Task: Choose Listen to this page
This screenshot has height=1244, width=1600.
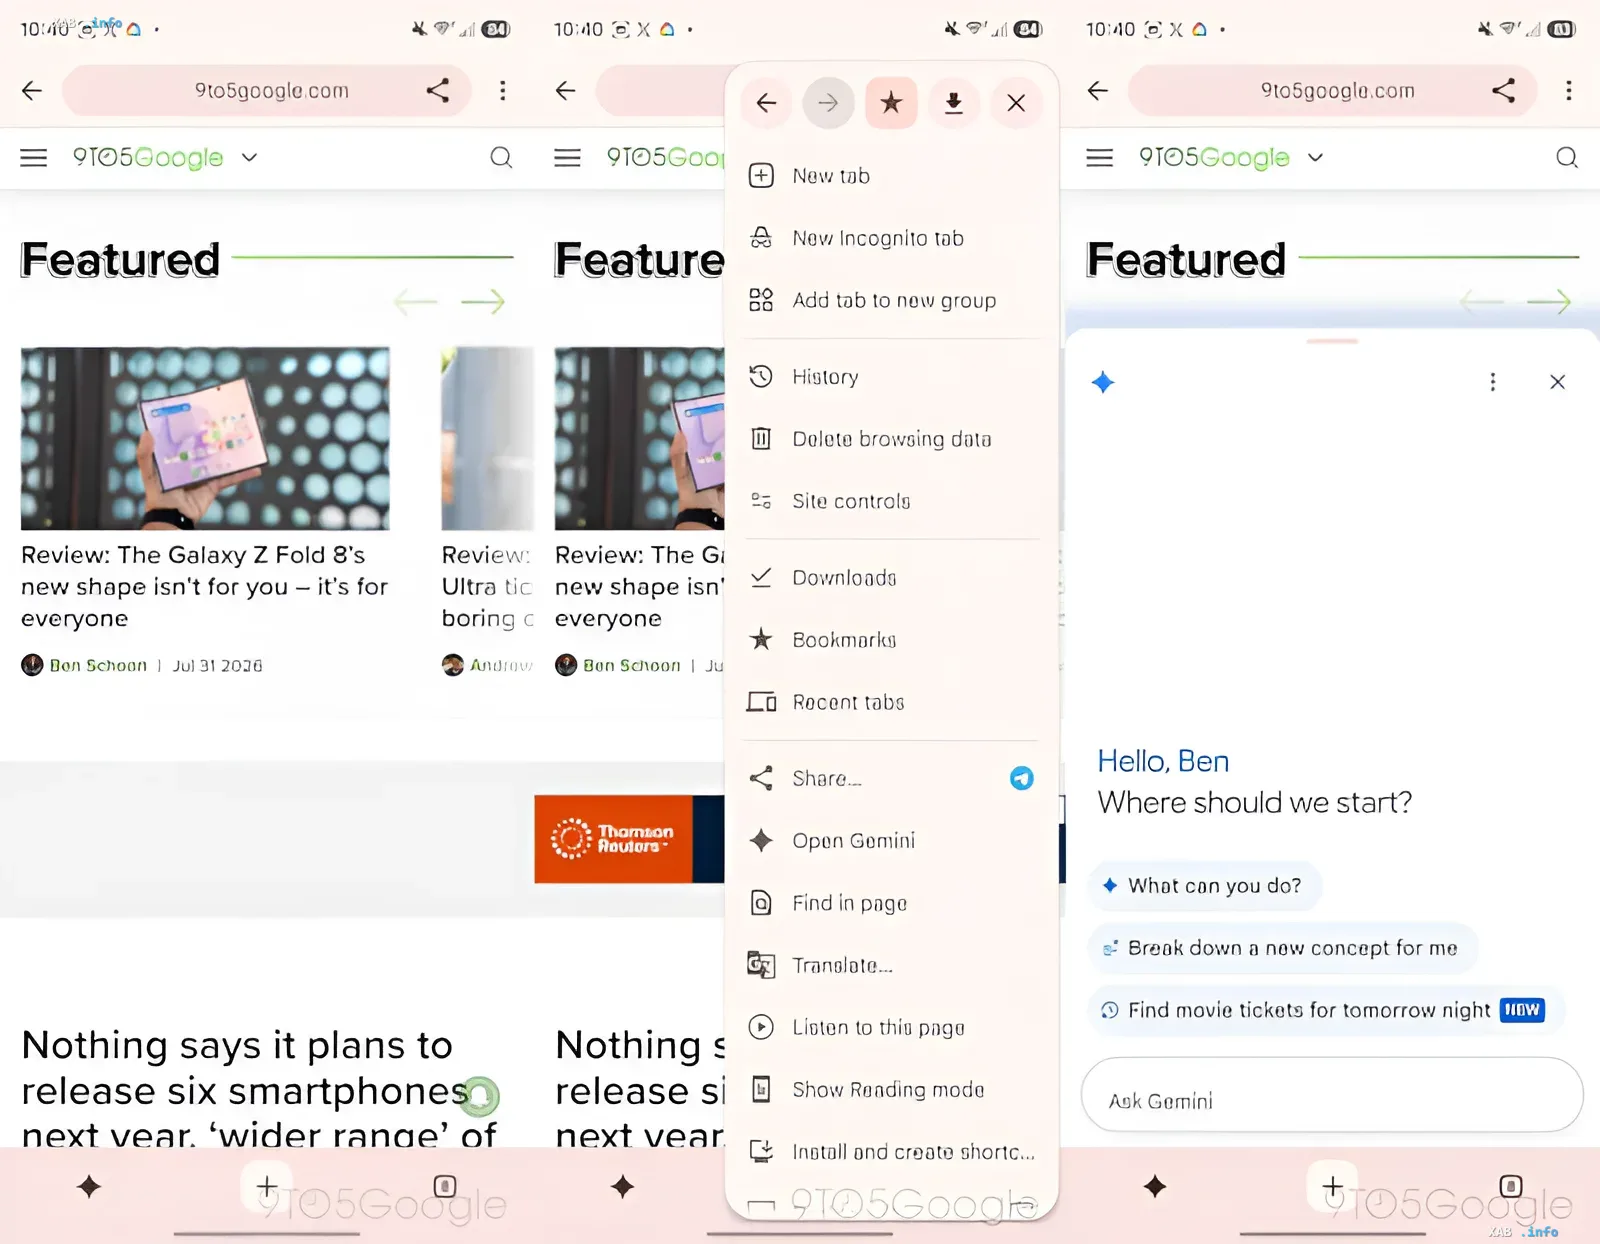Action: point(891,1027)
